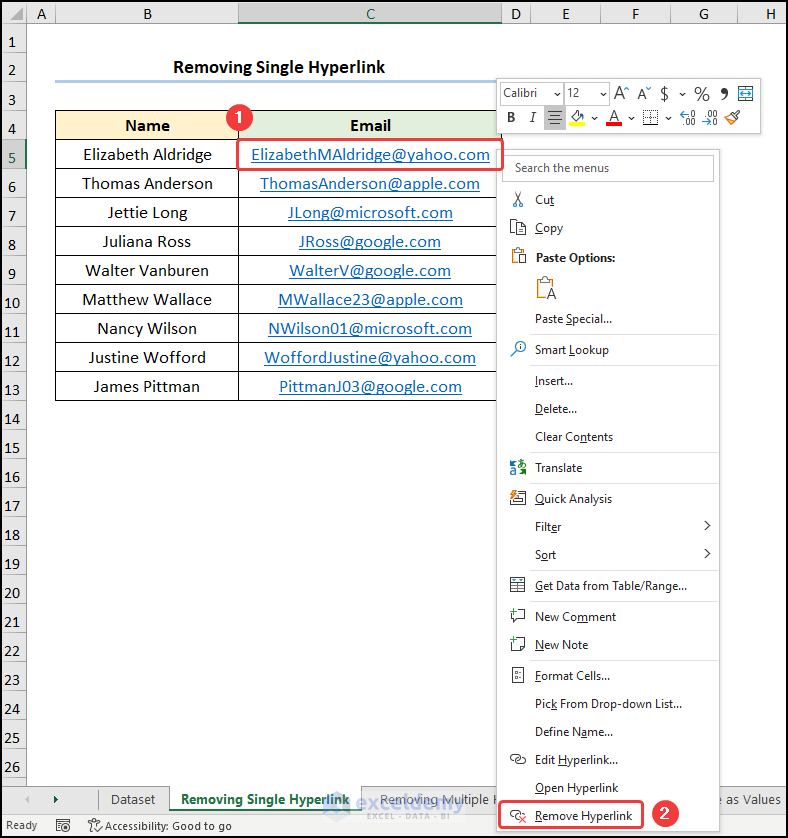Click Accessibility: Good to go status
This screenshot has width=788, height=838.
pos(160,826)
